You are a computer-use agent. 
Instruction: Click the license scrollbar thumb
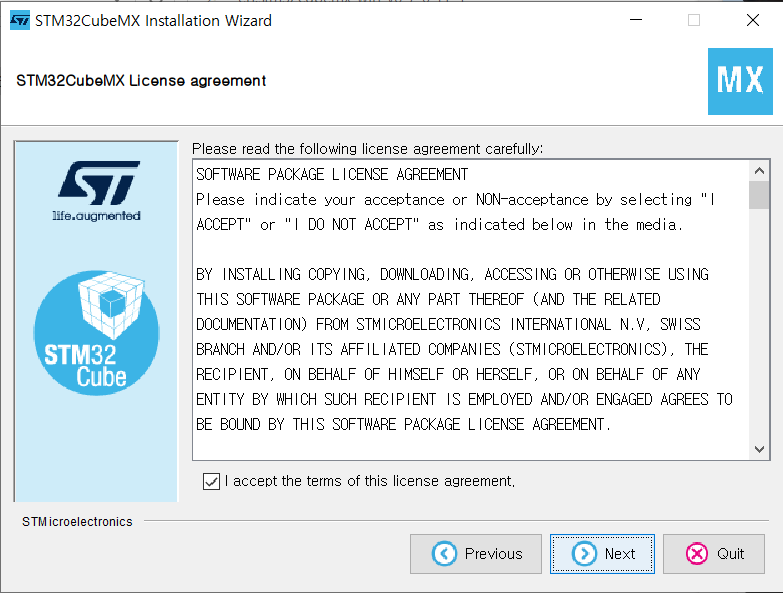pyautogui.click(x=759, y=195)
